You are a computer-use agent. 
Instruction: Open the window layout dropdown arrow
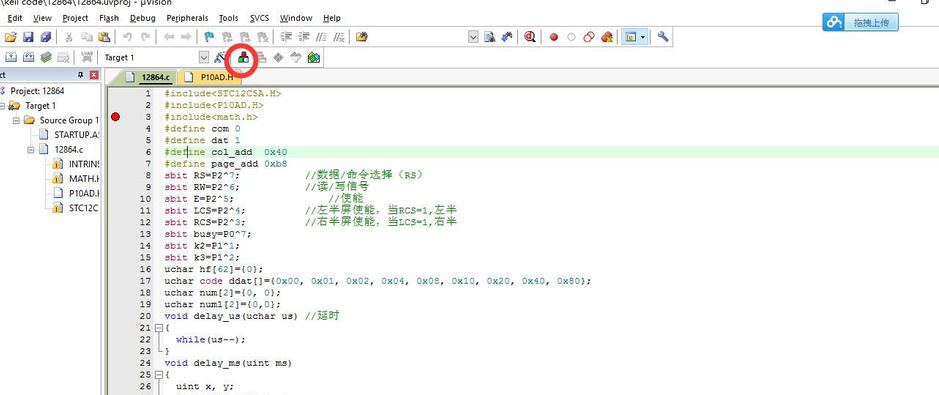643,37
